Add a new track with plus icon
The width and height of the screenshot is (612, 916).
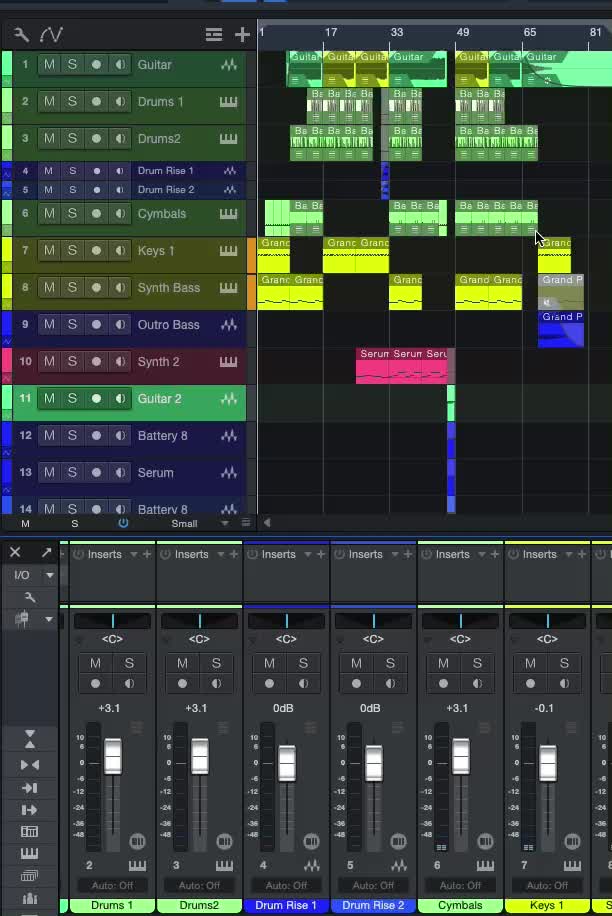pos(242,34)
